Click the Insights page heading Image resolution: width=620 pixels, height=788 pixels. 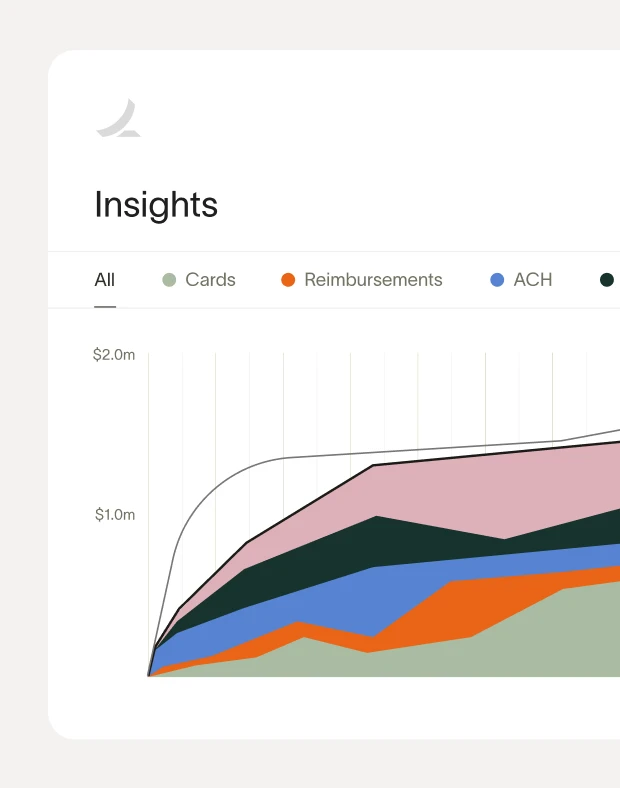(x=156, y=205)
